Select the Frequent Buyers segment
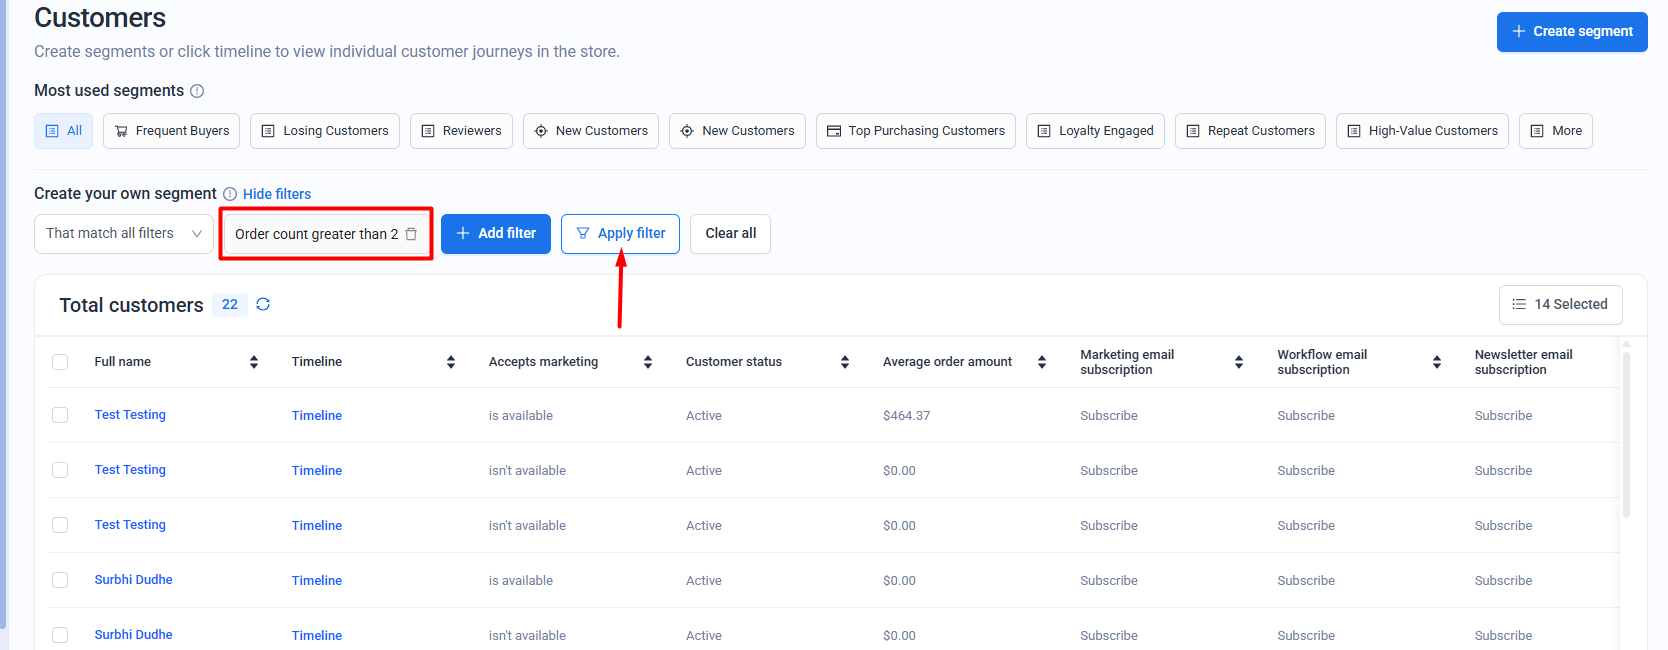Screen dimensions: 1668x650 click(171, 131)
